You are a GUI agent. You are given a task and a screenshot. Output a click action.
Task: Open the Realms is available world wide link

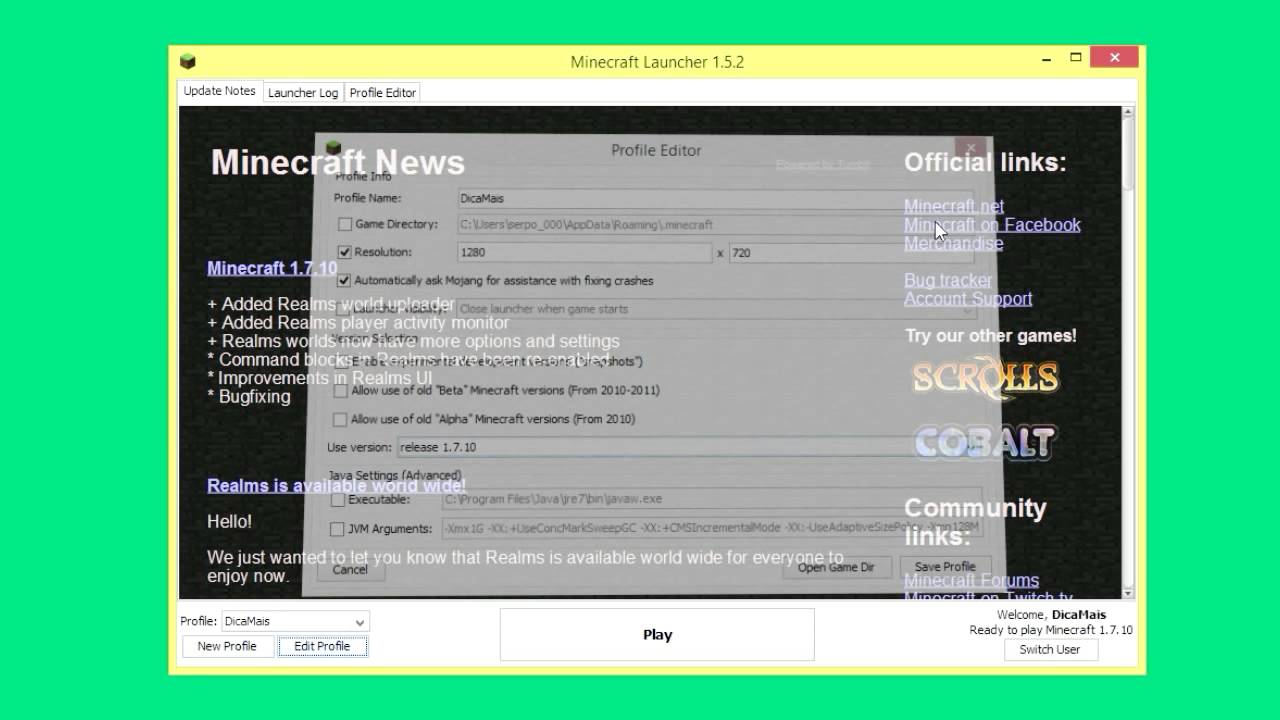(x=336, y=486)
